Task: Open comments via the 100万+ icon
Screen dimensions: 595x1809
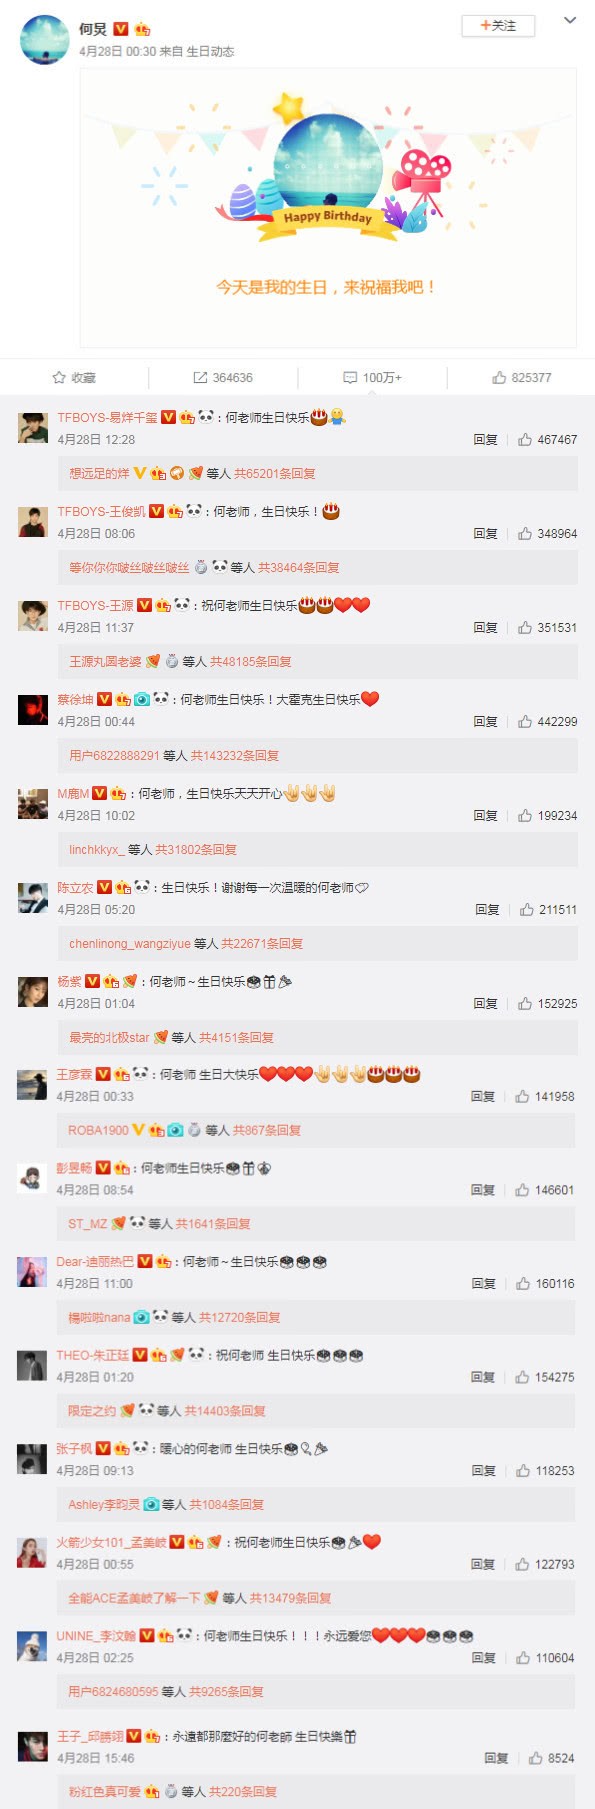Action: 350,377
